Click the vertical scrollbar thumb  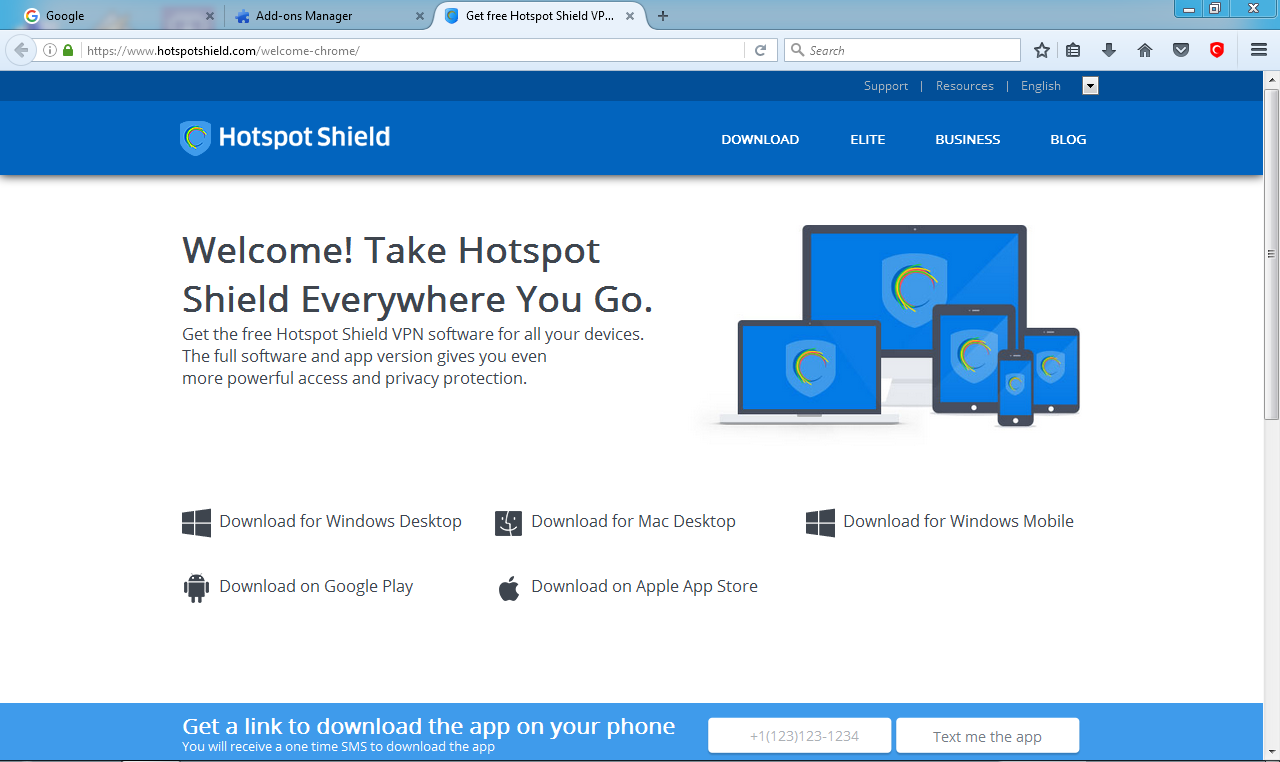[x=1272, y=254]
